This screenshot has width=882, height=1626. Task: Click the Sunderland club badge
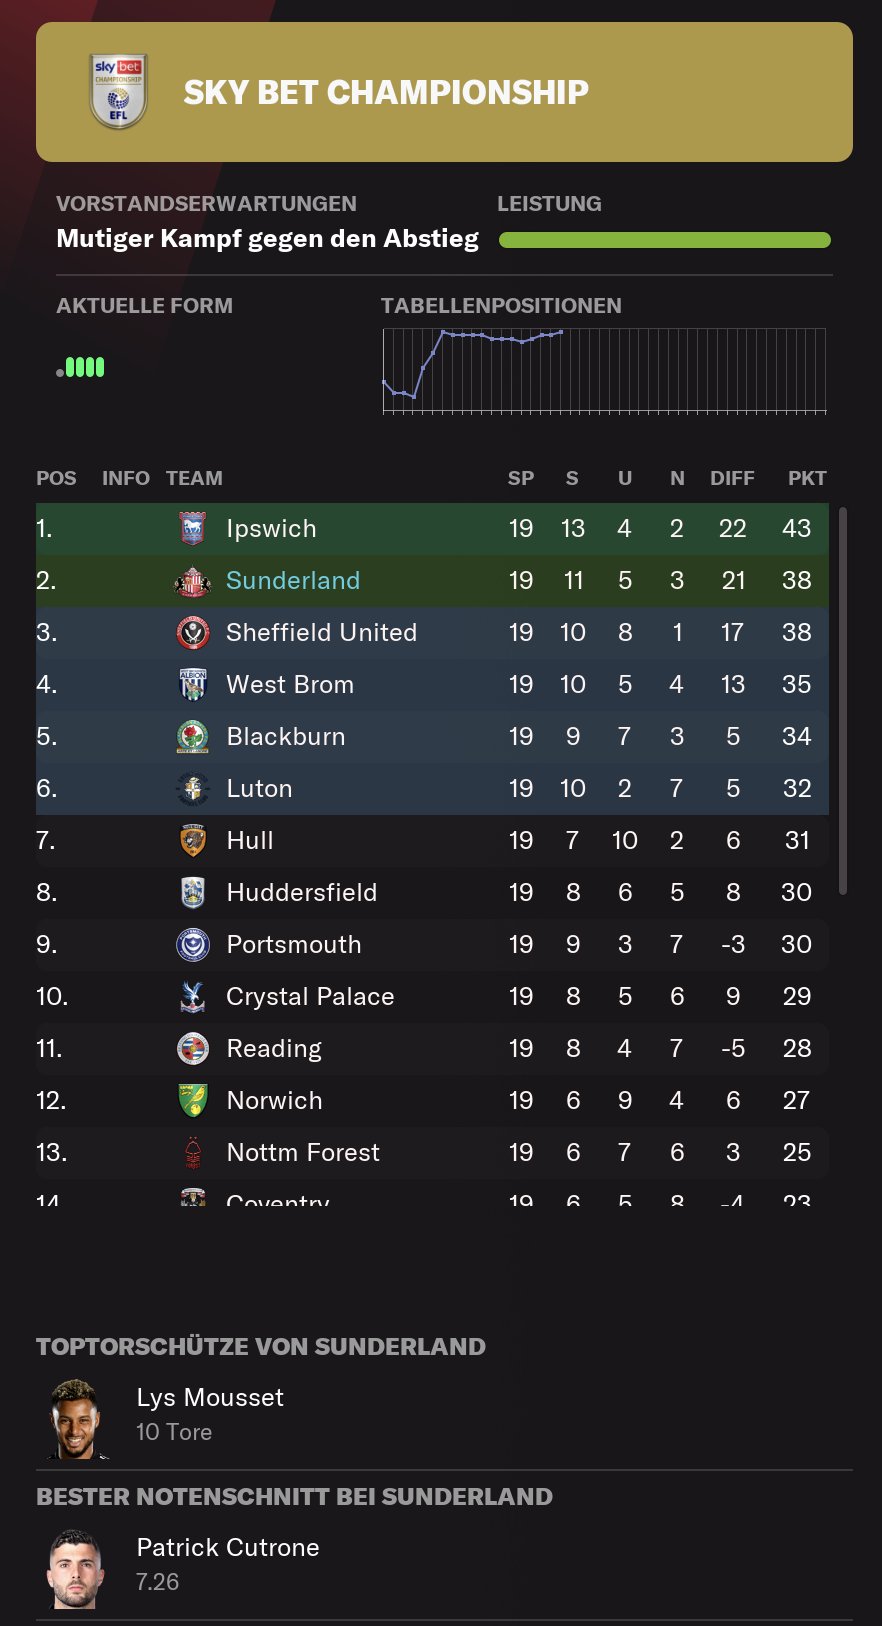[x=192, y=581]
